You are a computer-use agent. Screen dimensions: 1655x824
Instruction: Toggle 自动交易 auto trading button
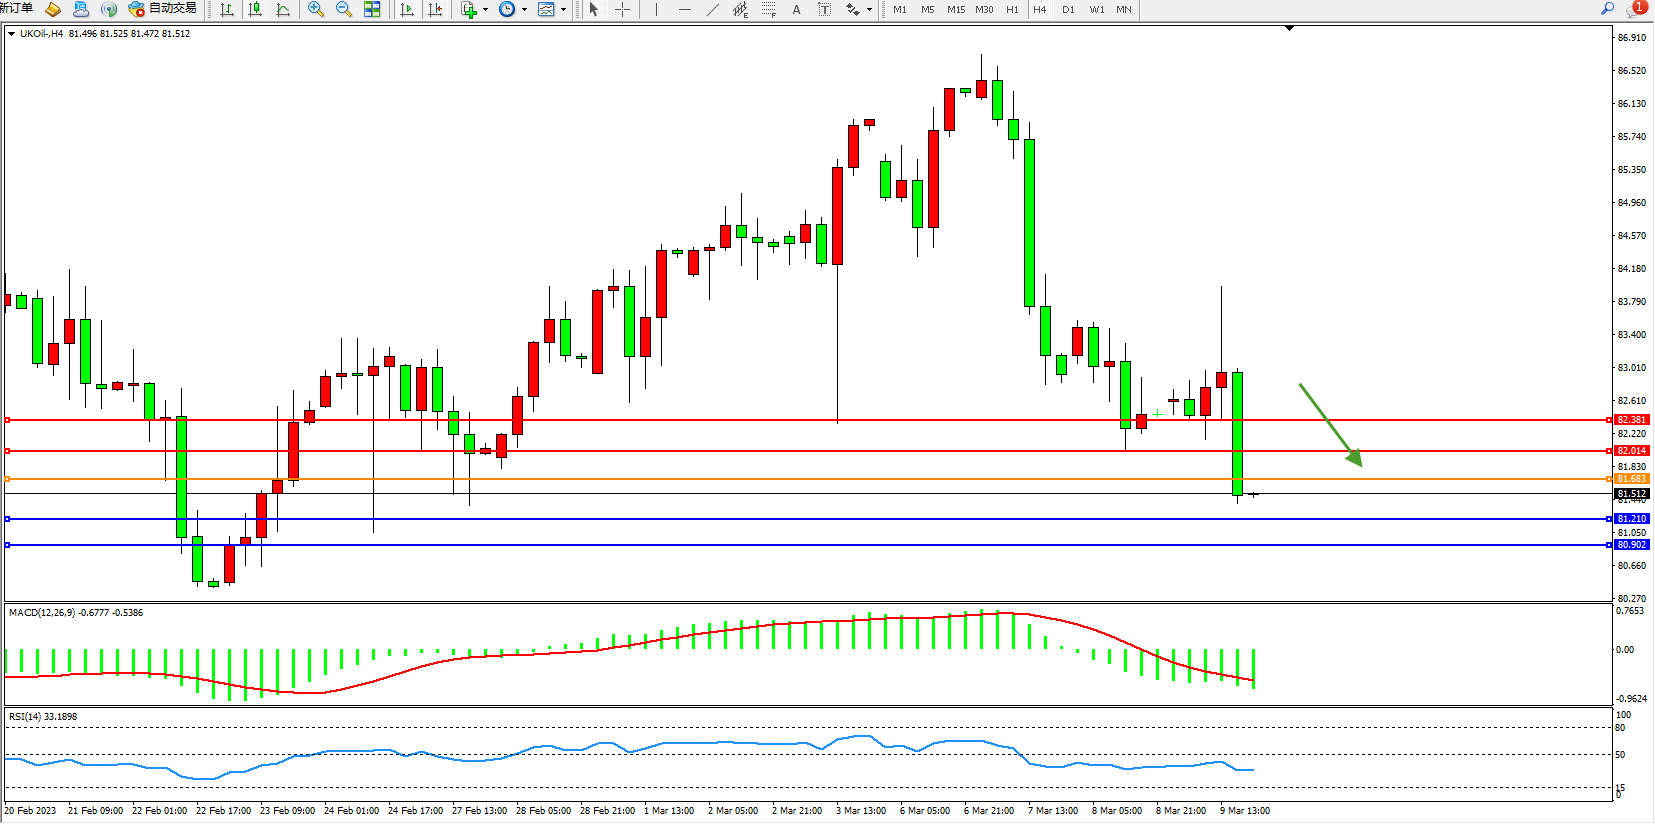163,8
